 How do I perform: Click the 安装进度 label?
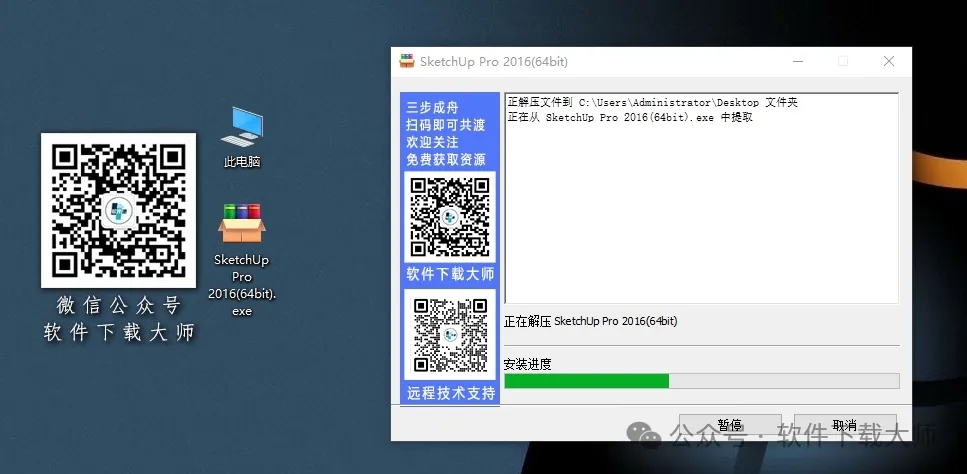click(528, 364)
